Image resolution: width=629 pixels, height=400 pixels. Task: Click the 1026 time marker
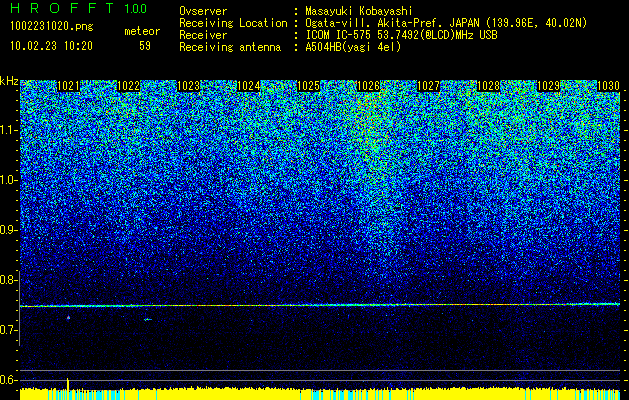pyautogui.click(x=368, y=86)
